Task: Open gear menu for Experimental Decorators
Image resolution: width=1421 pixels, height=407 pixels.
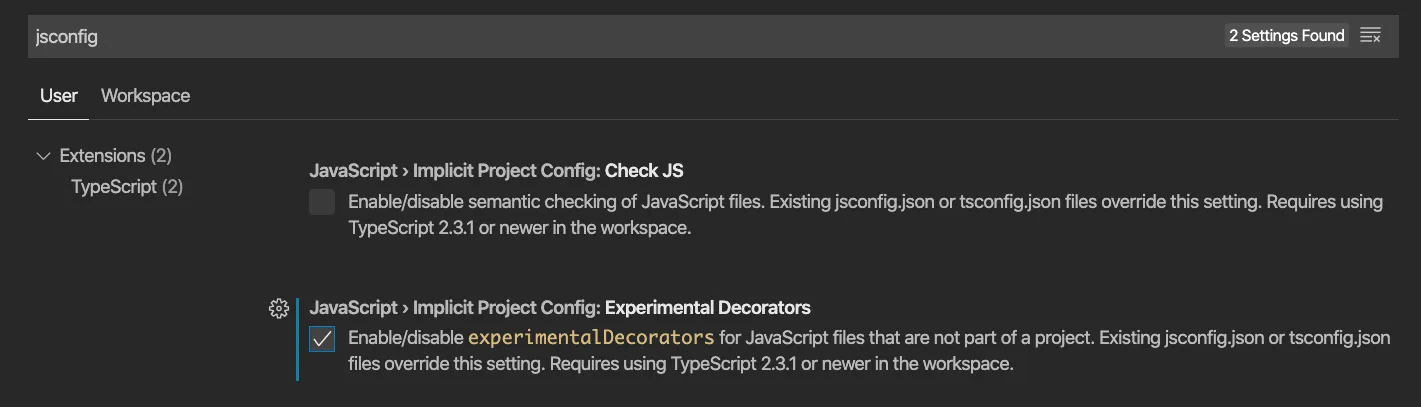Action: [x=279, y=308]
